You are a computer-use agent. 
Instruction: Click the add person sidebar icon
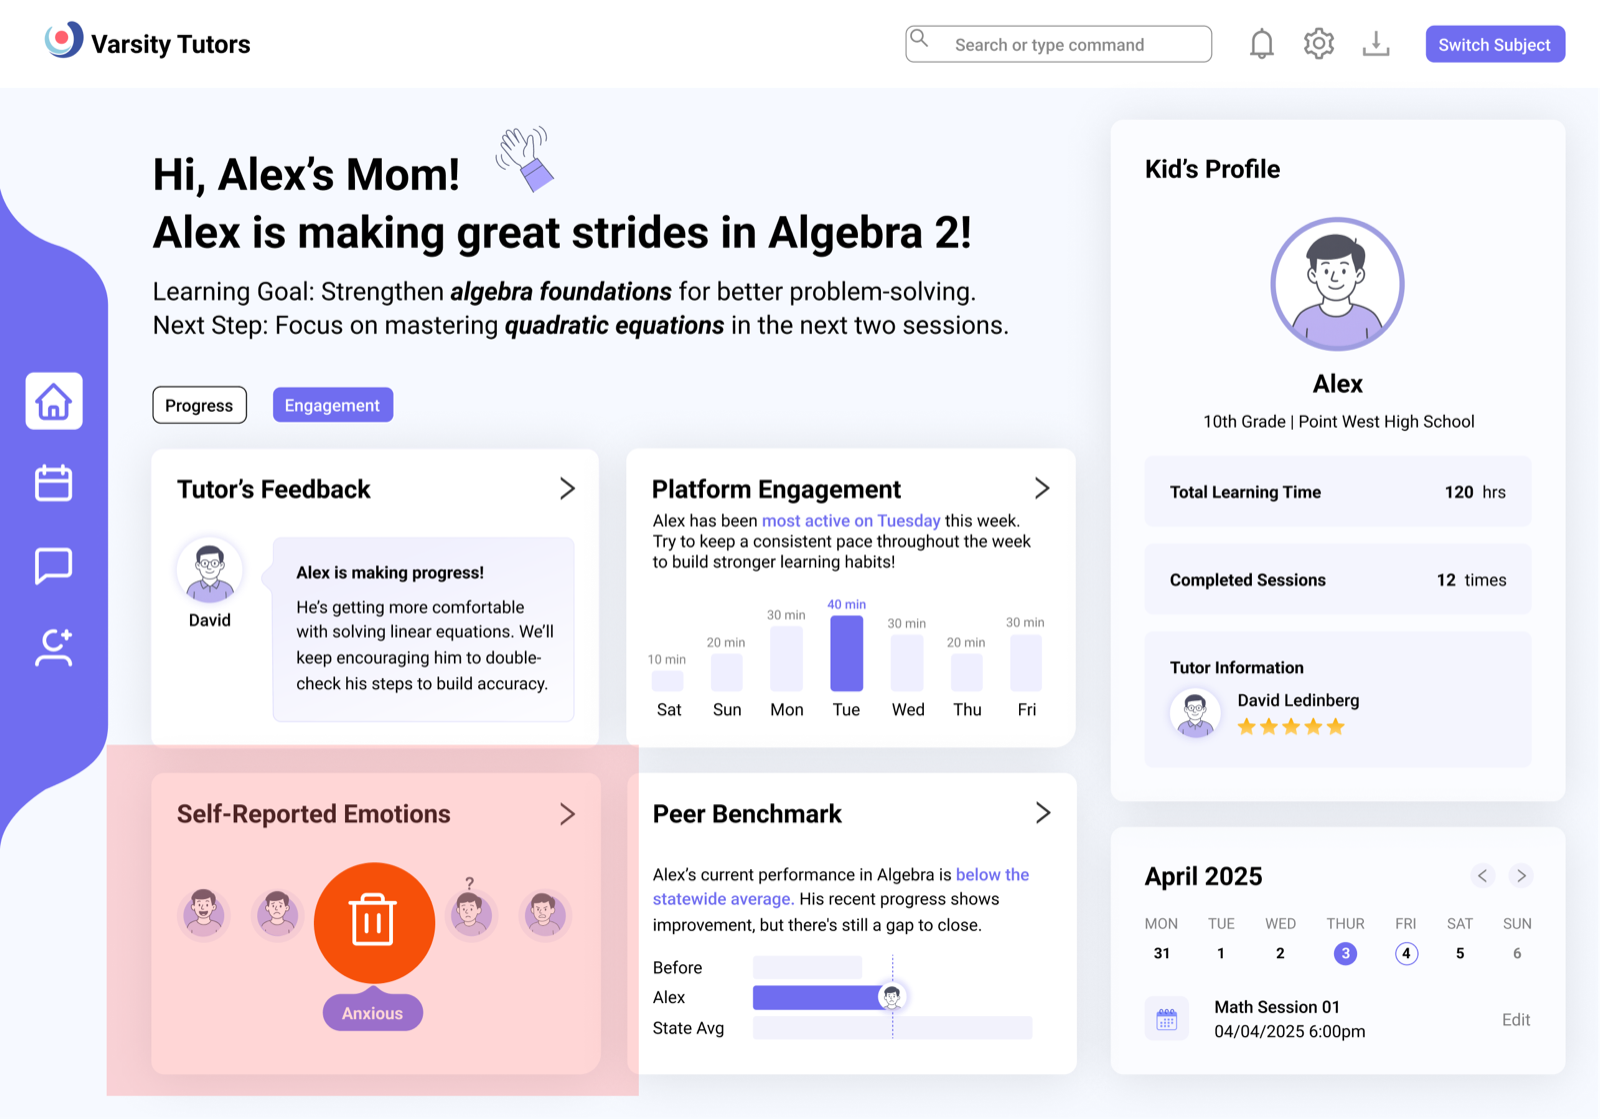click(x=54, y=648)
